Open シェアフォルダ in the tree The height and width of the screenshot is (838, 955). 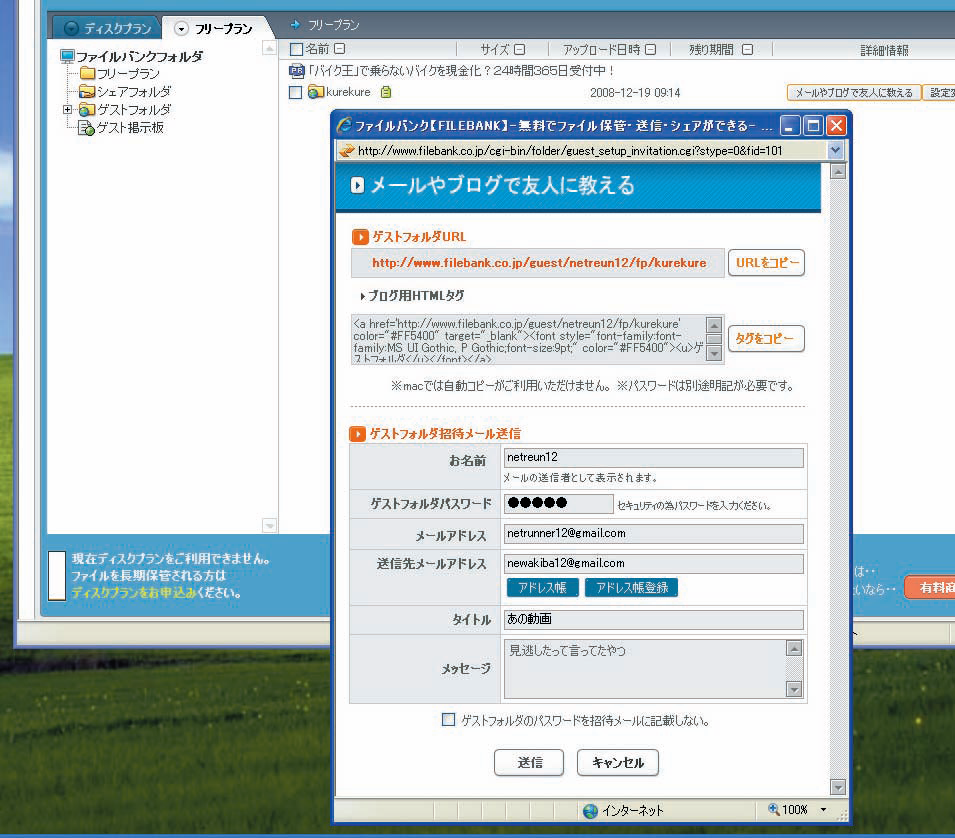click(x=134, y=92)
